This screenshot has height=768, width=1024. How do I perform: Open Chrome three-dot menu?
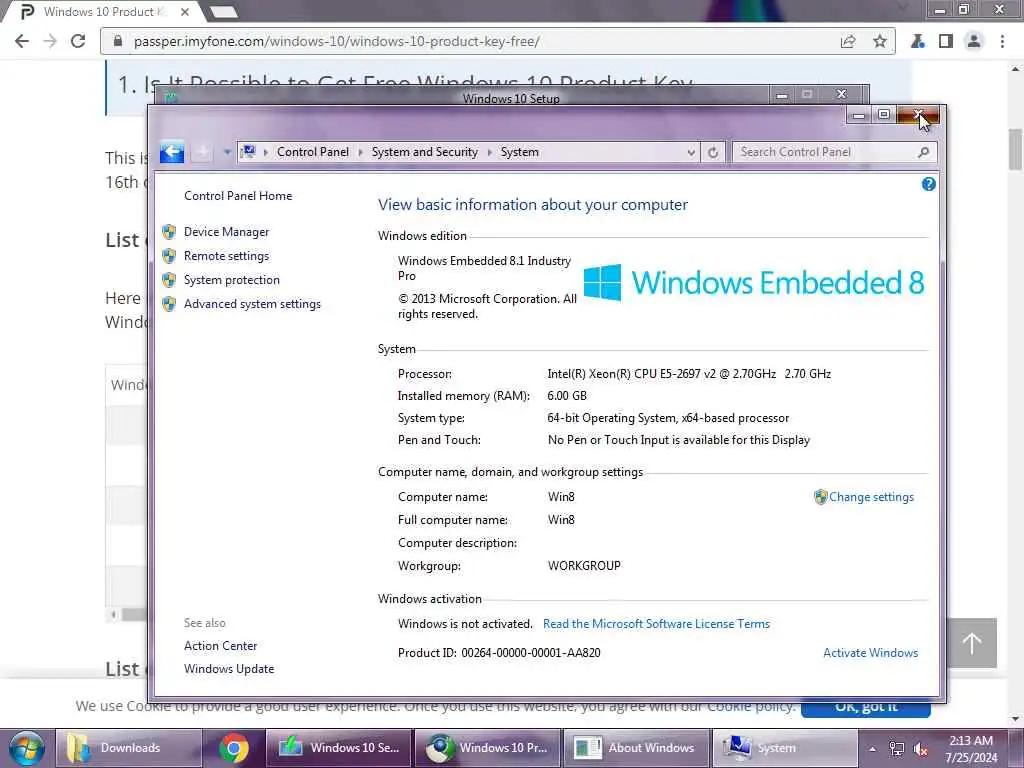point(1002,41)
